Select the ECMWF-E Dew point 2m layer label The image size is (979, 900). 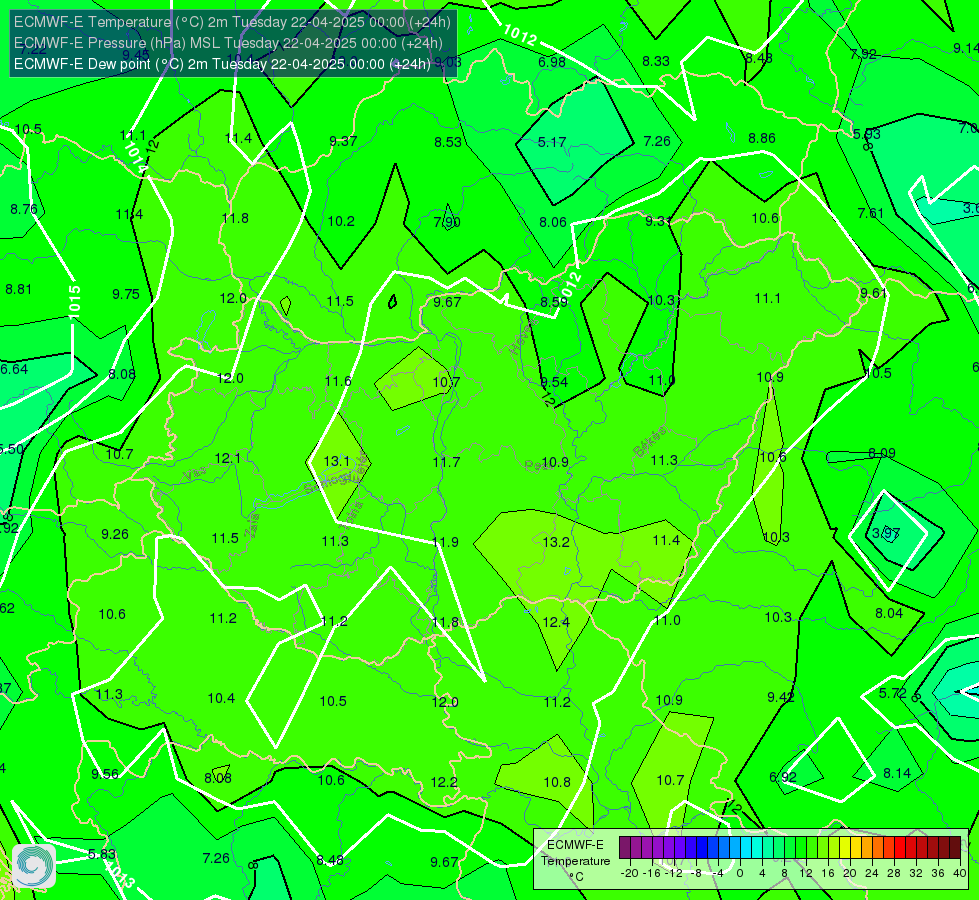tap(222, 64)
